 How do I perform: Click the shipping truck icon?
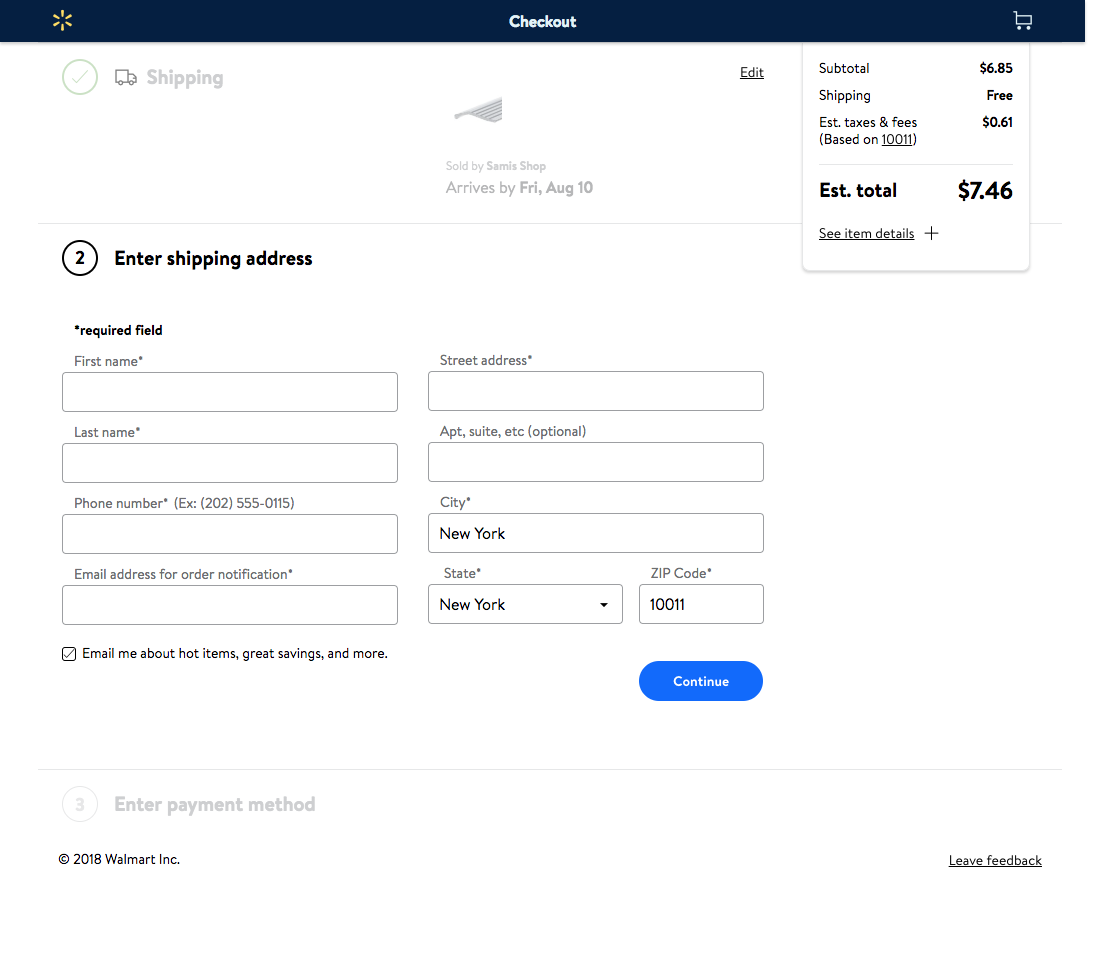click(x=123, y=77)
